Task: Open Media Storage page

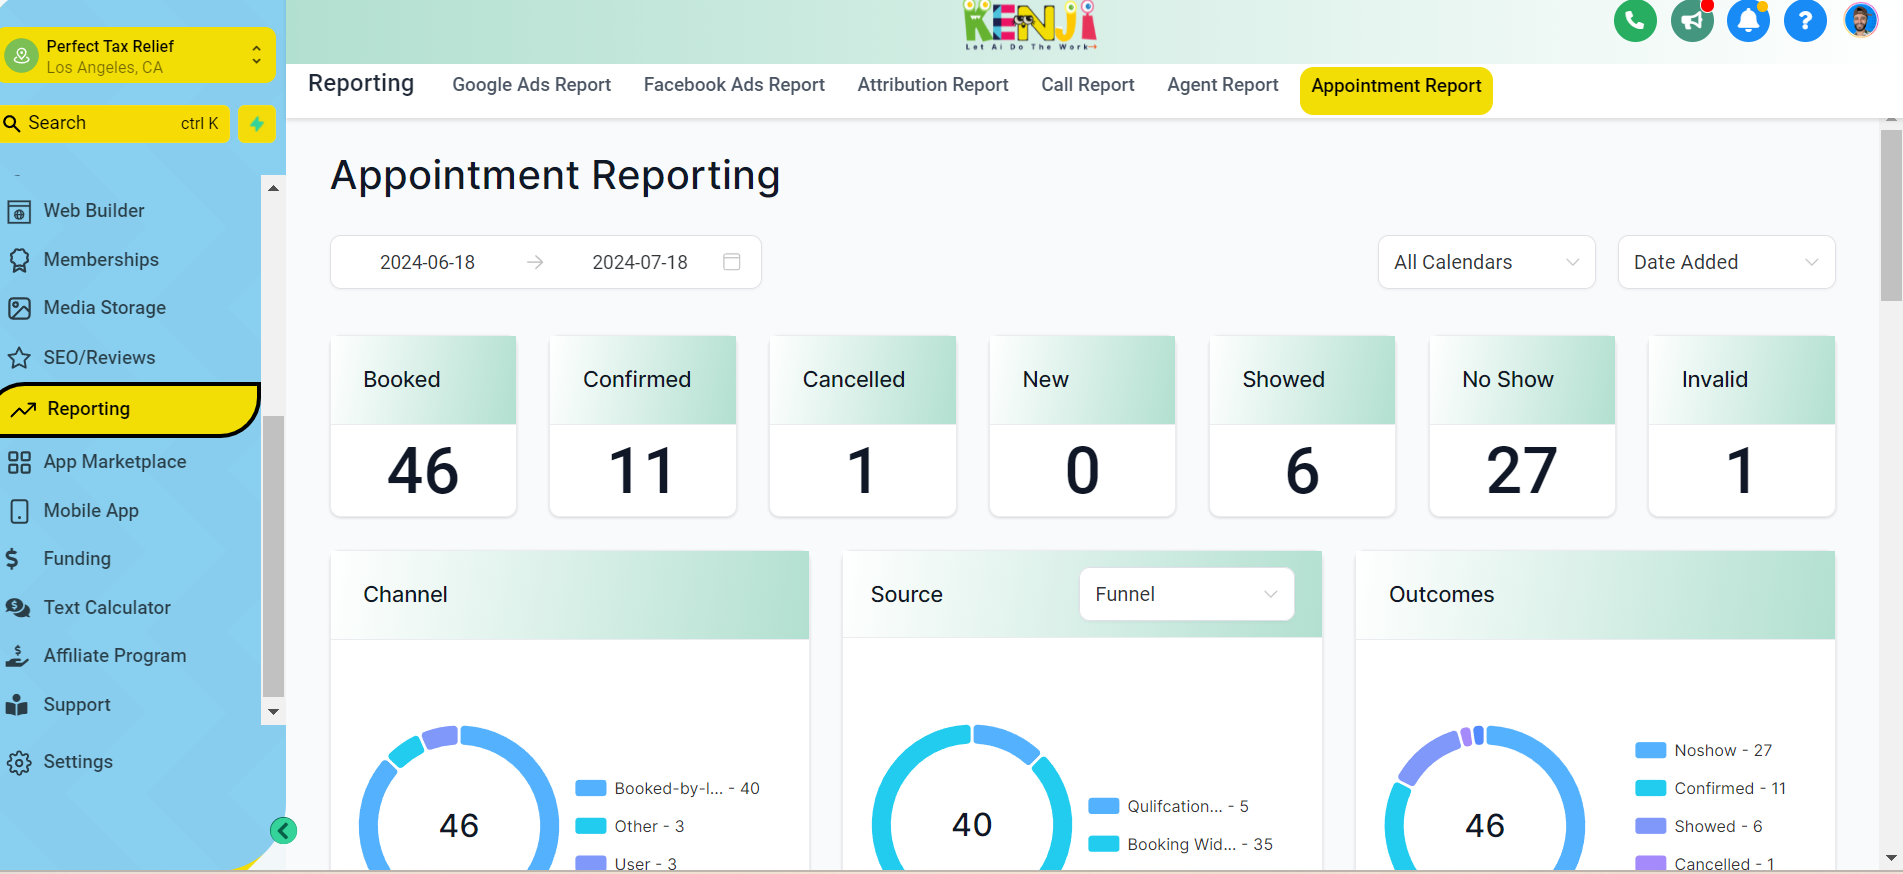Action: [x=105, y=308]
